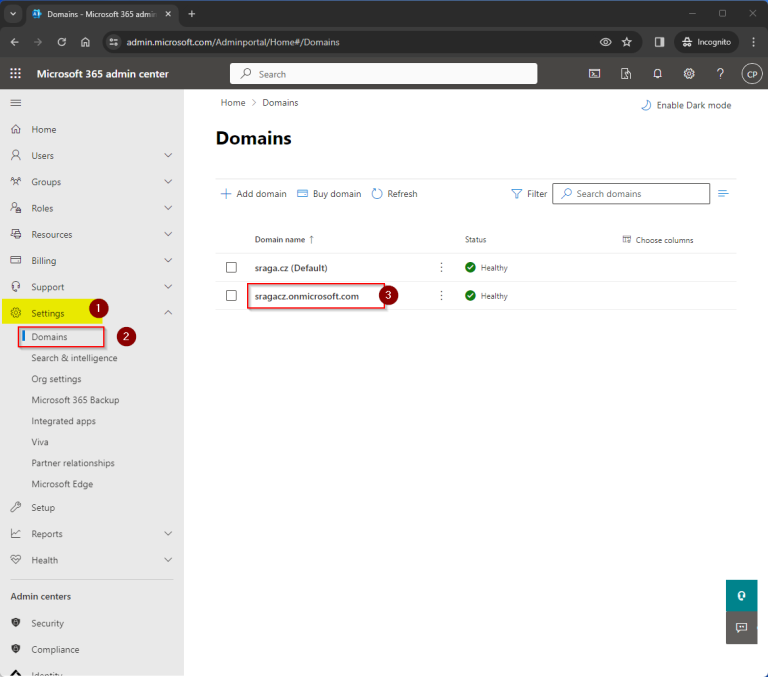Enable Dark mode toggle

(x=686, y=105)
